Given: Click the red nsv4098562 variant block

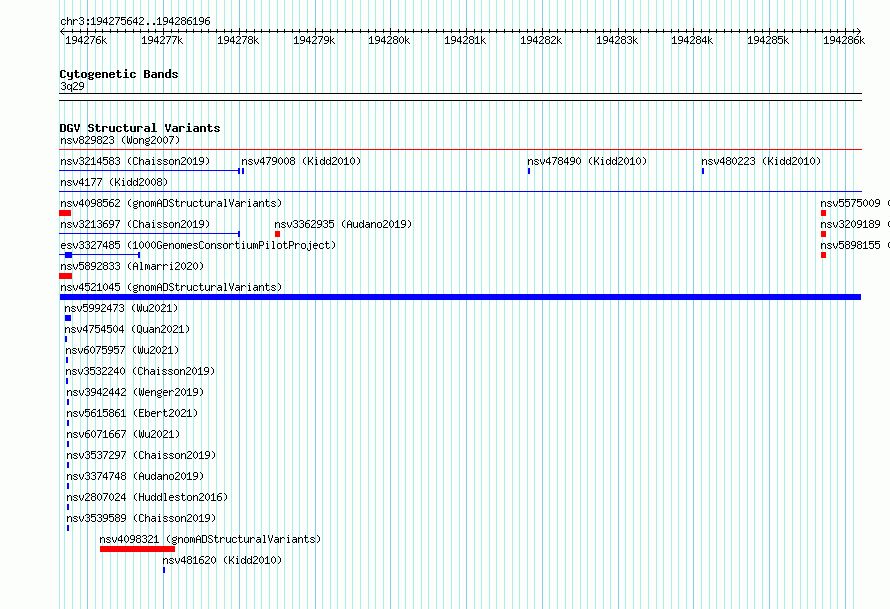Looking at the screenshot, I should tap(65, 213).
